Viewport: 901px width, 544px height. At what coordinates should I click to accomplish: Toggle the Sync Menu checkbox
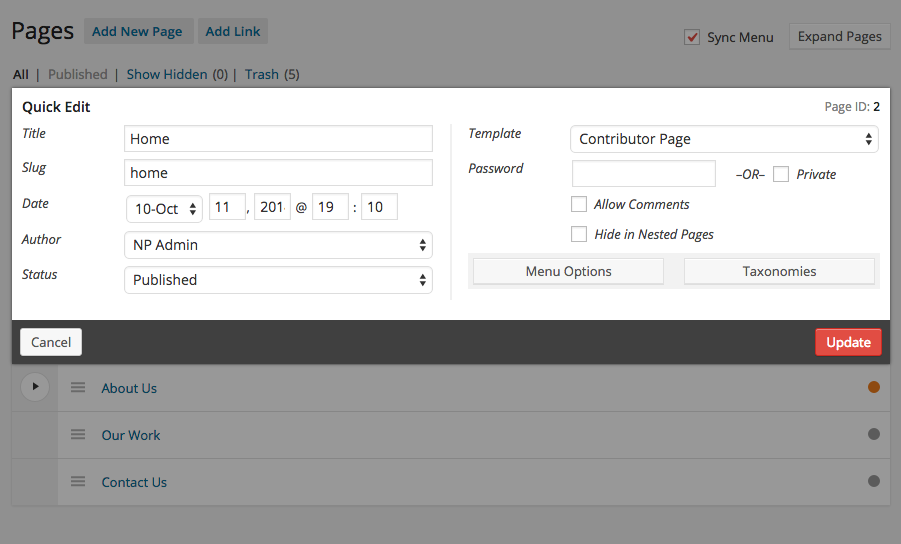(x=692, y=37)
